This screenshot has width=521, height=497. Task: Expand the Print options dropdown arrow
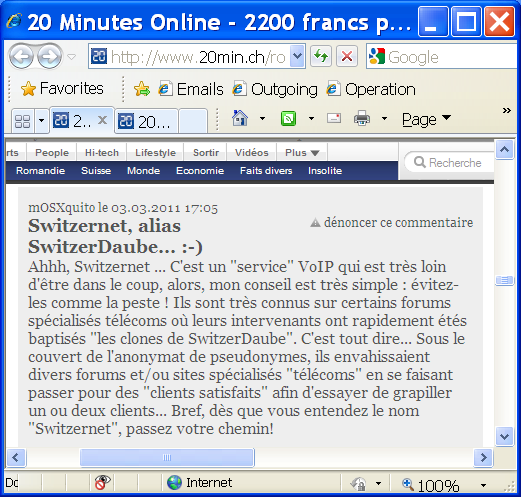384,118
